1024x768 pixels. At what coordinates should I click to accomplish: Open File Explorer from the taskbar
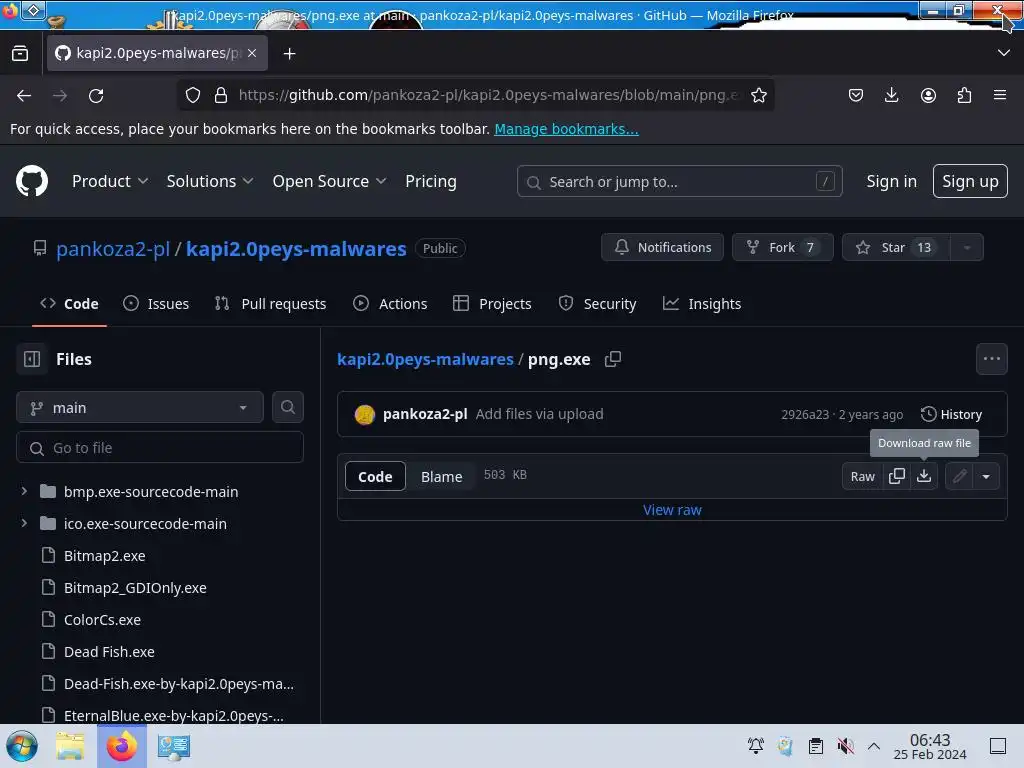70,746
